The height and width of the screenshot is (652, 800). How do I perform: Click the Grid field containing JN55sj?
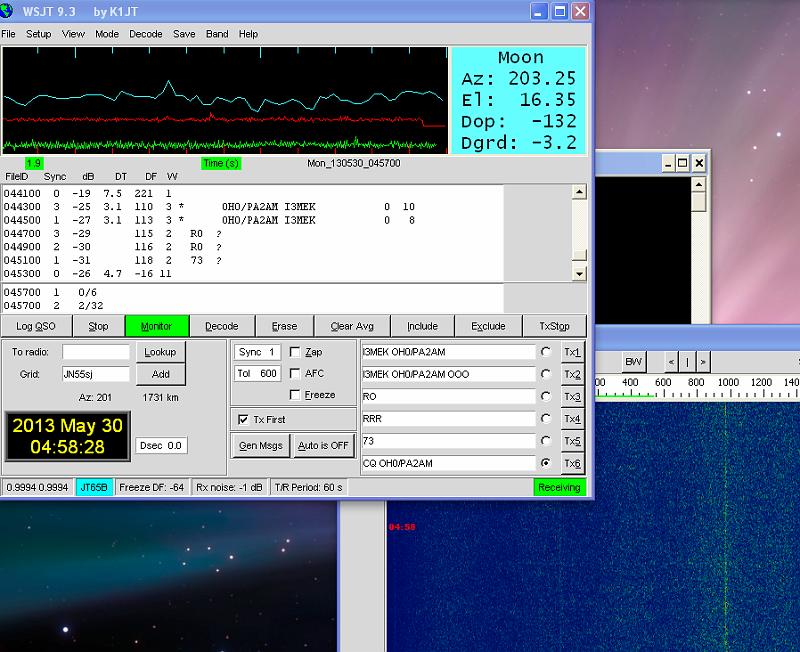[96, 374]
